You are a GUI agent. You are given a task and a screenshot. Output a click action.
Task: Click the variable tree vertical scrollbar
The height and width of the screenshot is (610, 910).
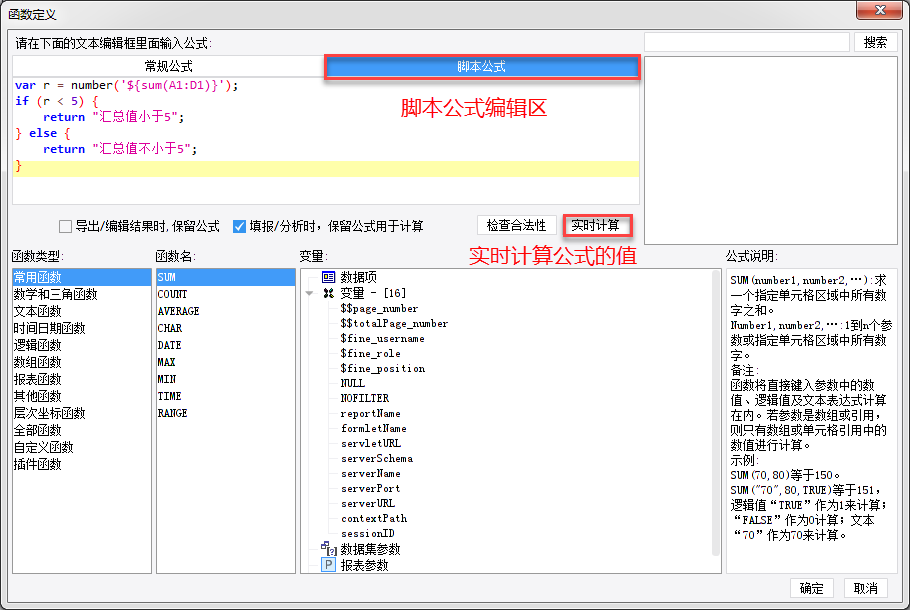point(716,413)
